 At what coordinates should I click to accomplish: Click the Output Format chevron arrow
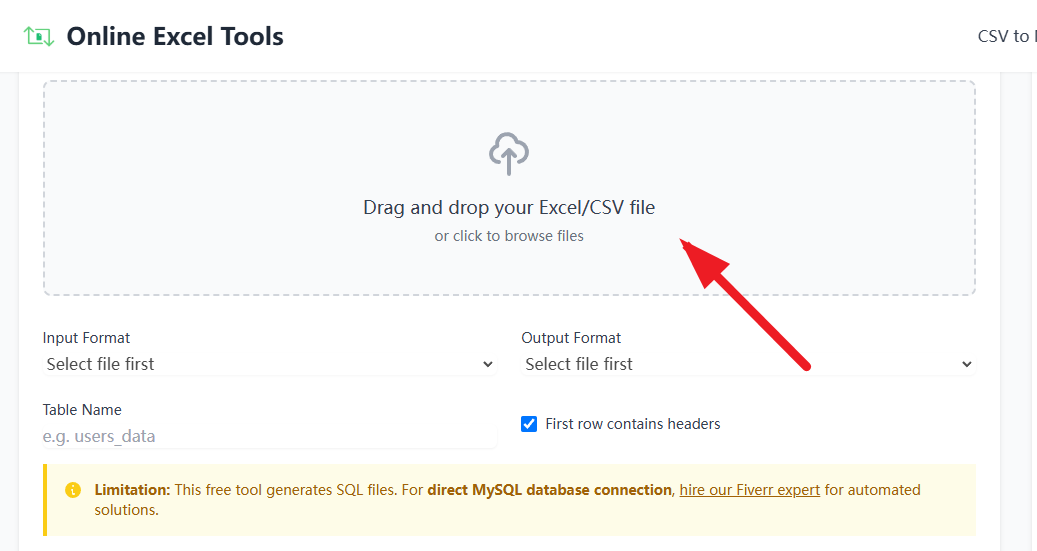coord(967,364)
